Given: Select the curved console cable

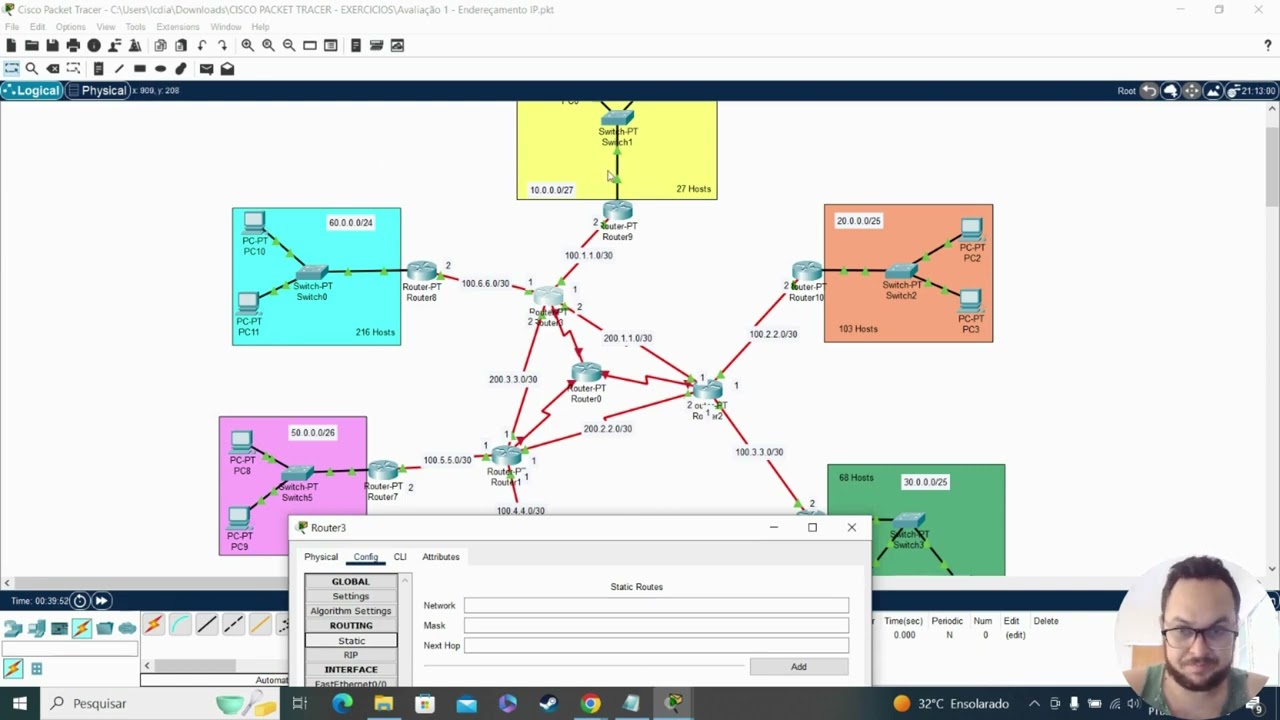Looking at the screenshot, I should point(180,625).
